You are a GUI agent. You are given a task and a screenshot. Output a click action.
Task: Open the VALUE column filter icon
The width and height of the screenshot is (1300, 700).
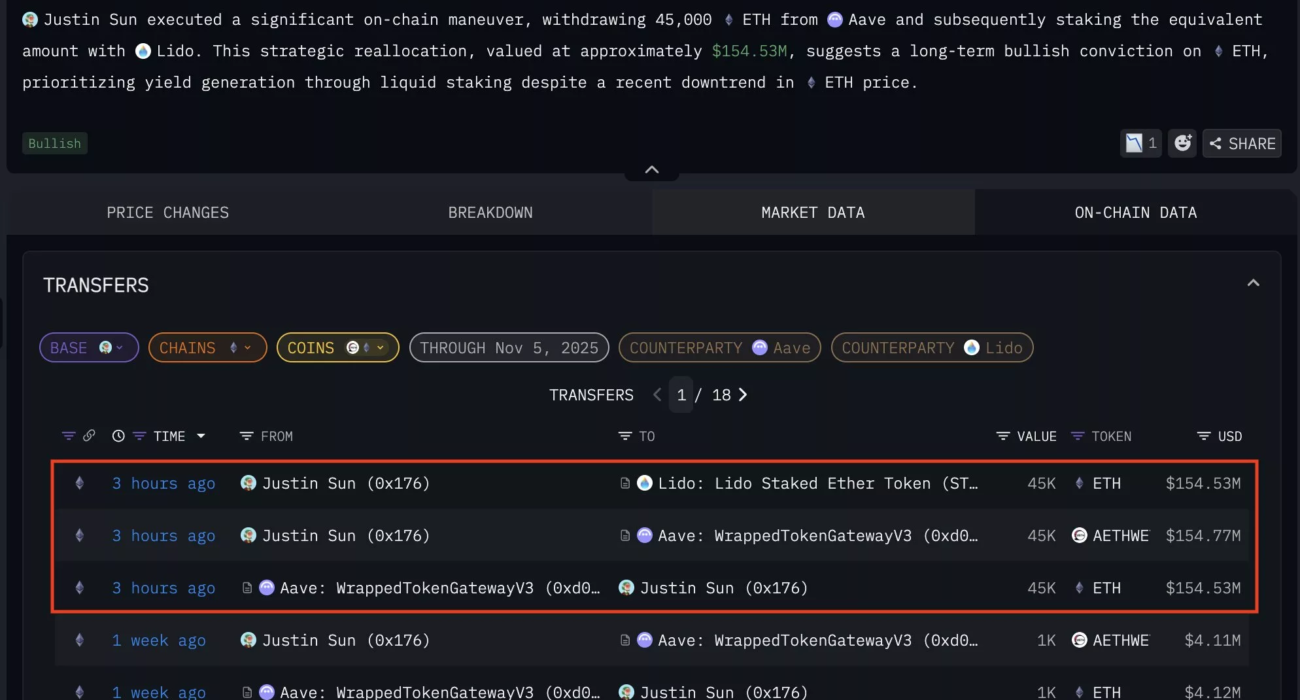pos(1003,436)
